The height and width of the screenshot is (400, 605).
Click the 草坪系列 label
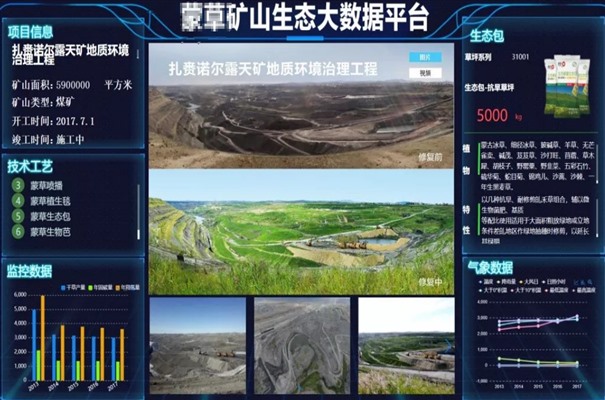point(478,57)
